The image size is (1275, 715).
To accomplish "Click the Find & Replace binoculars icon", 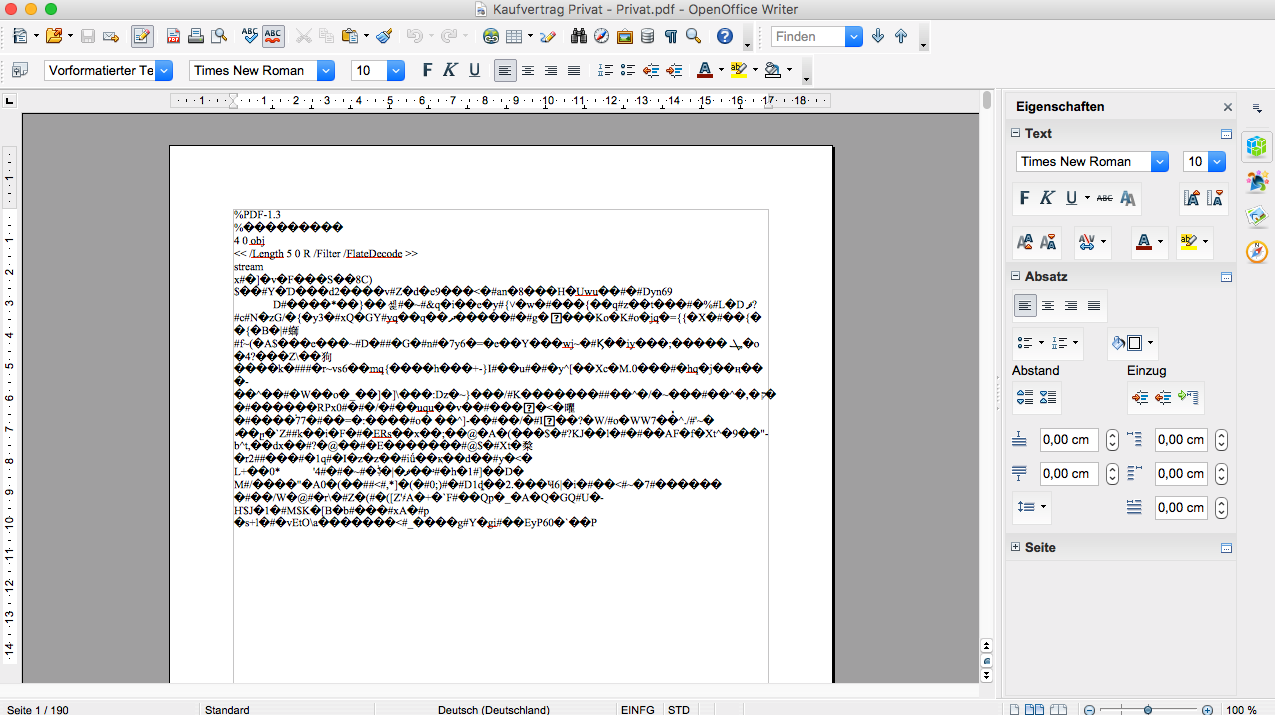I will tap(578, 37).
